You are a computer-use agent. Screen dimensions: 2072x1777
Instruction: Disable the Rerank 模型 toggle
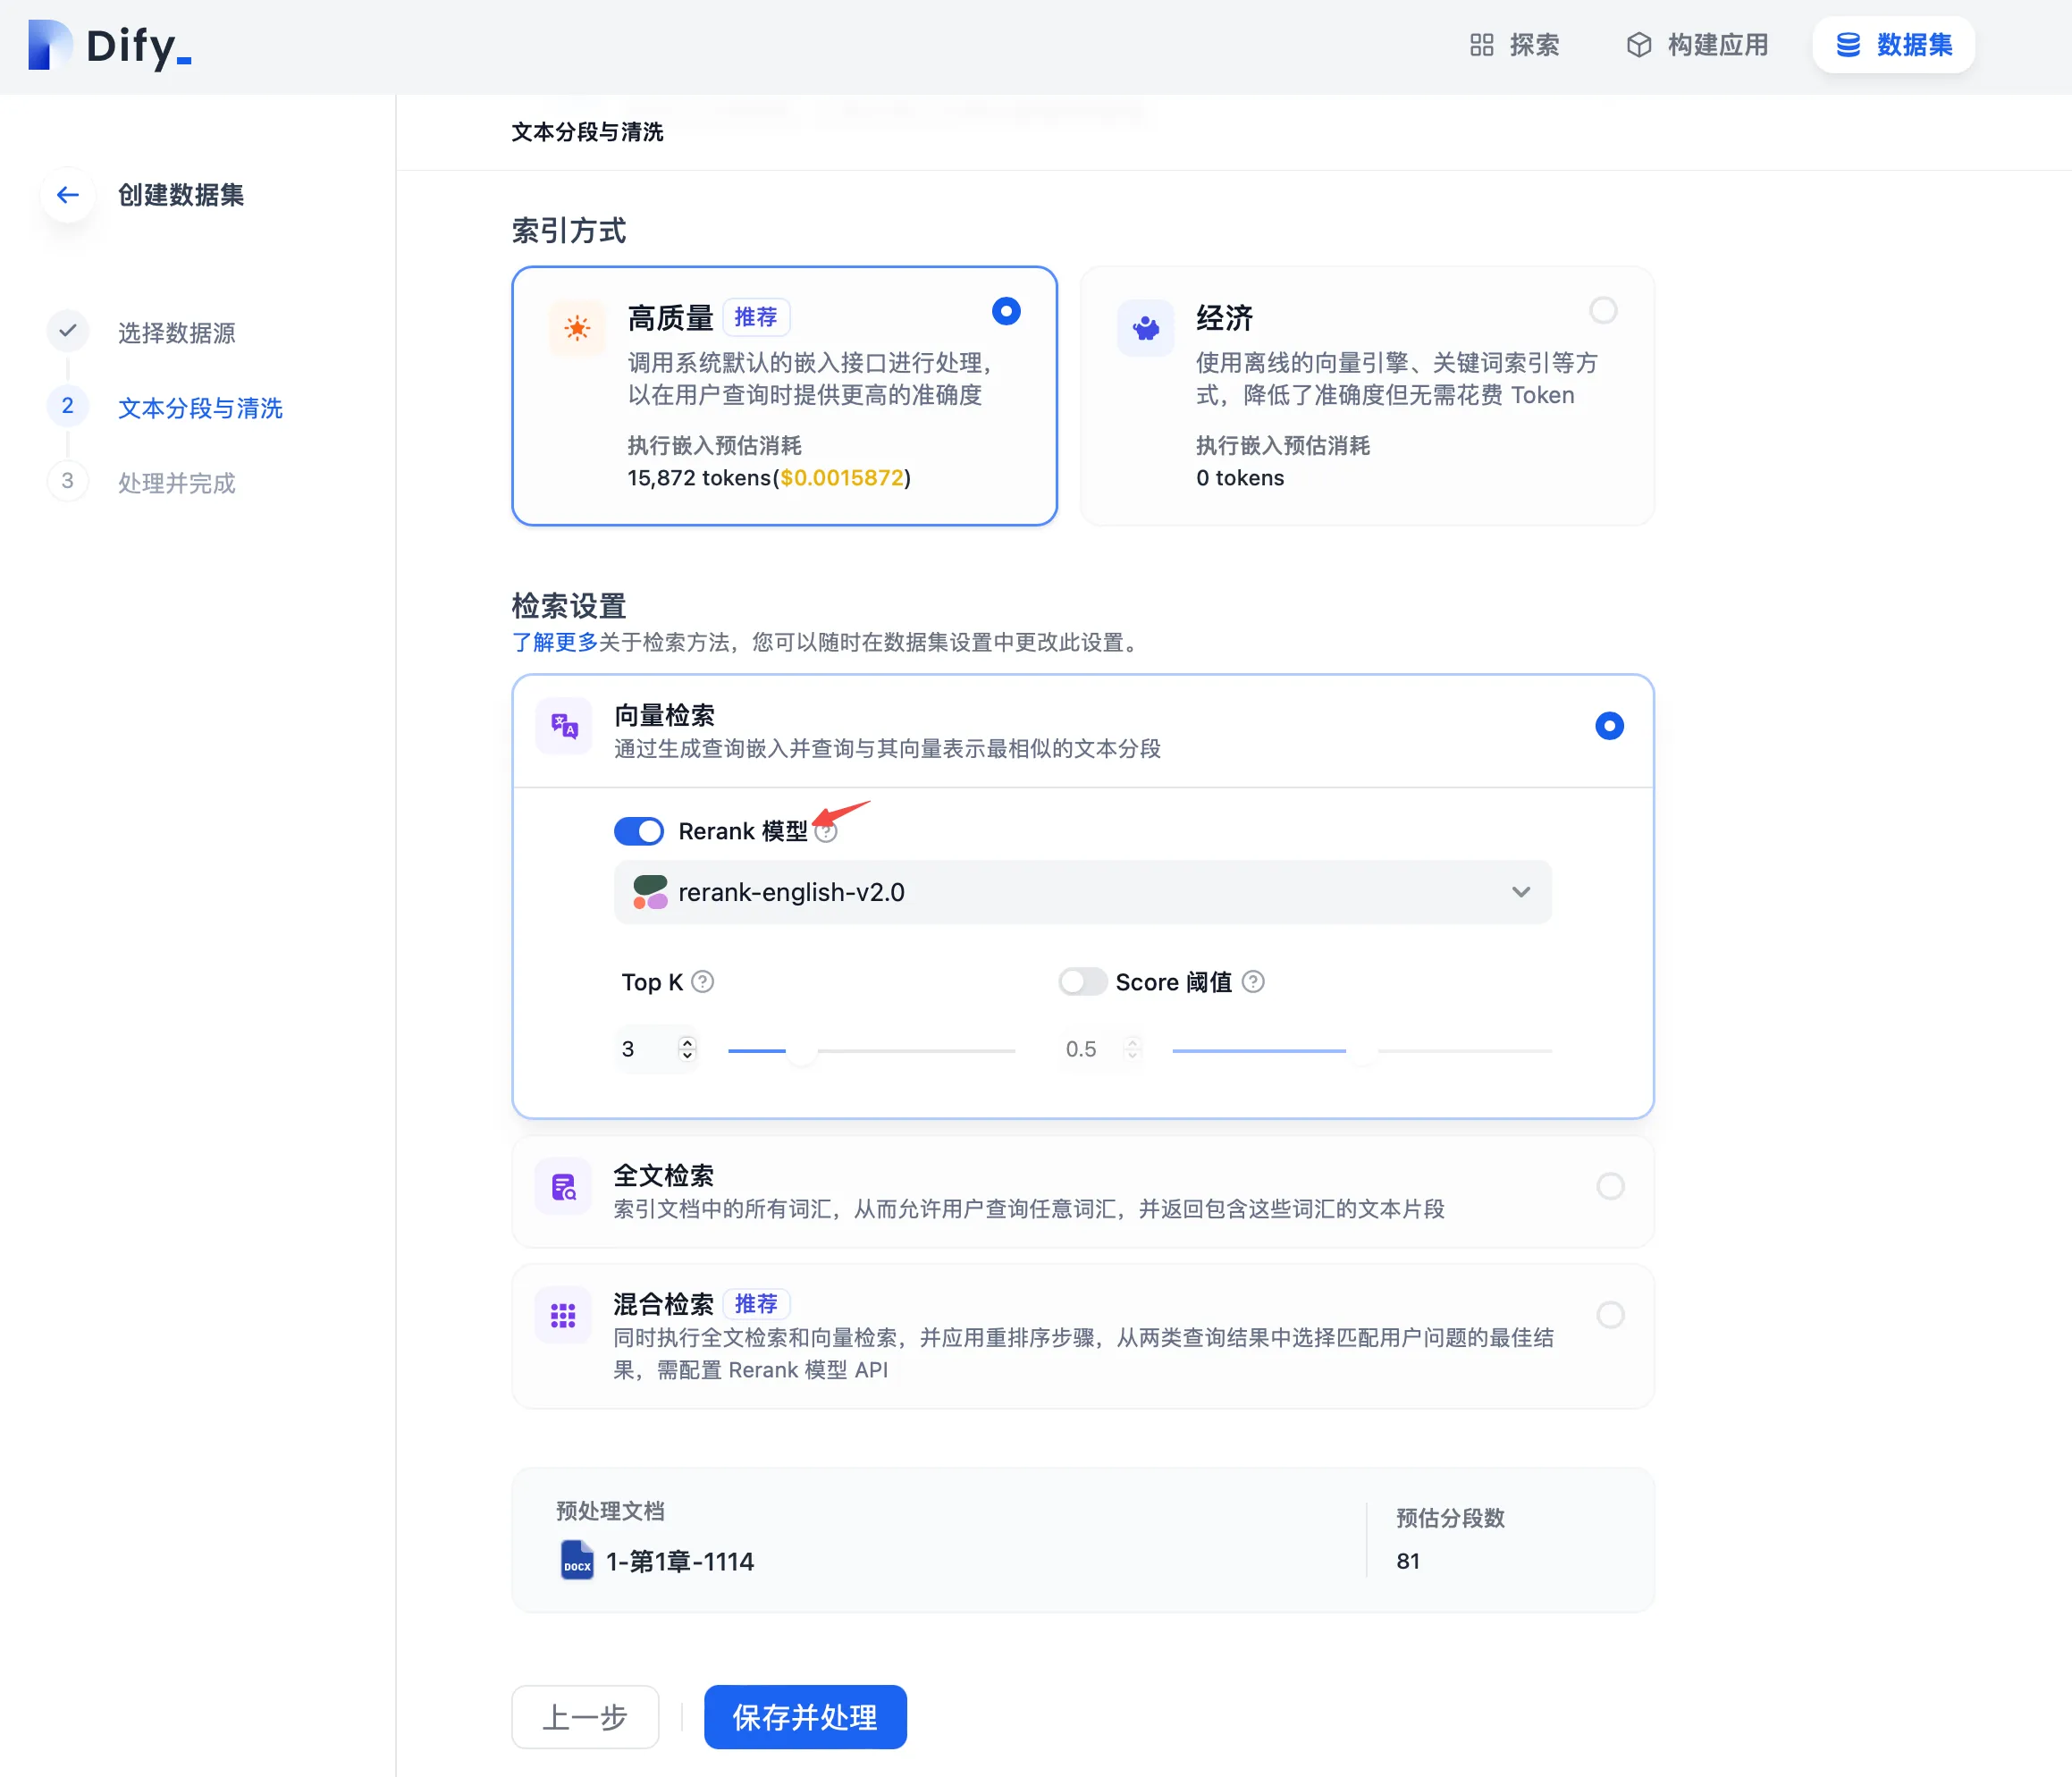tap(639, 832)
